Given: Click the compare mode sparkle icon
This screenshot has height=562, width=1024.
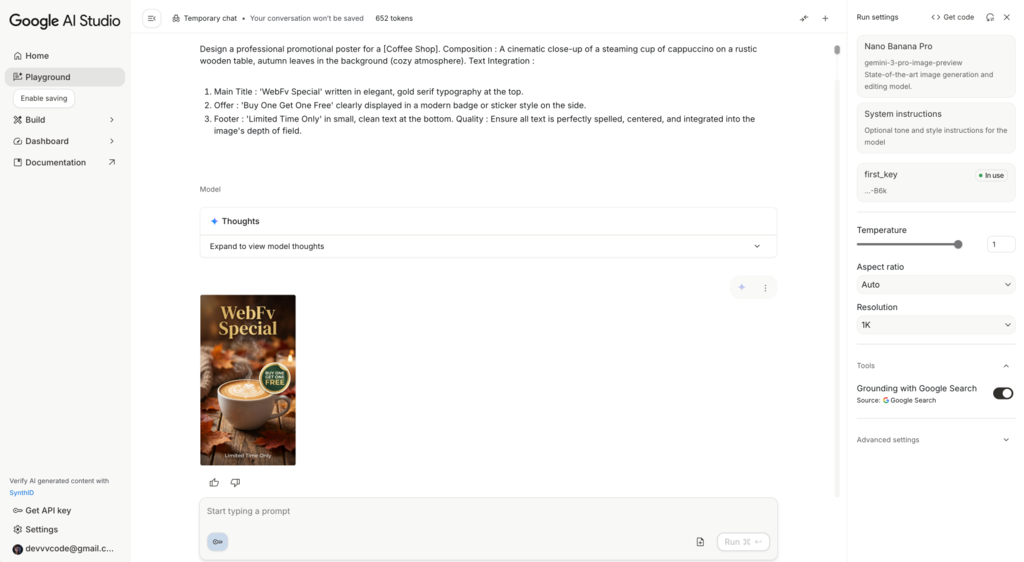Looking at the screenshot, I should (x=804, y=18).
